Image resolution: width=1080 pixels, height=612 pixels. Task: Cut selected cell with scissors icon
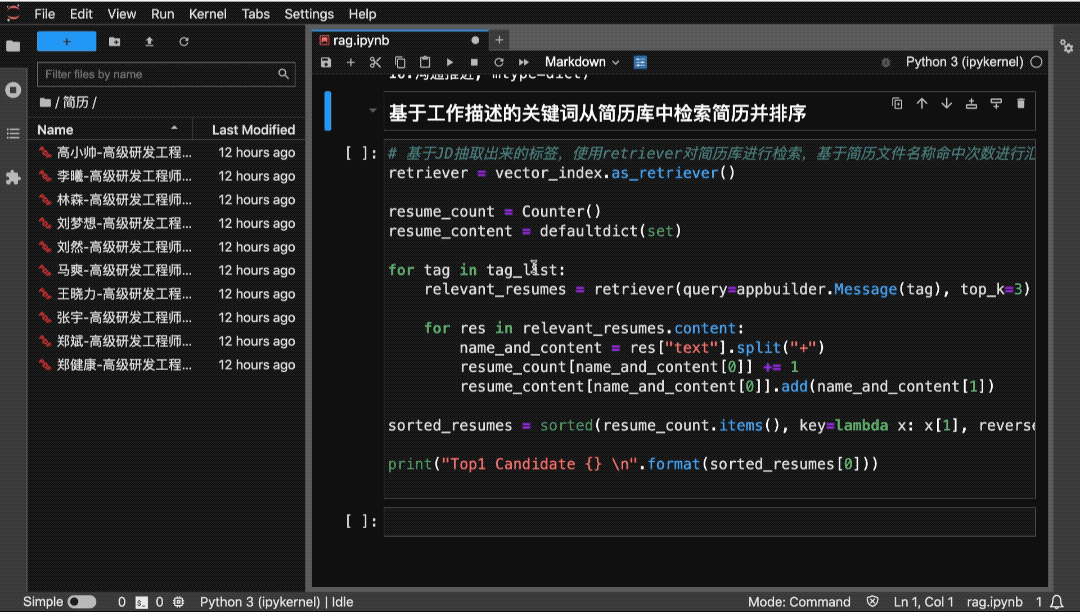click(x=375, y=62)
